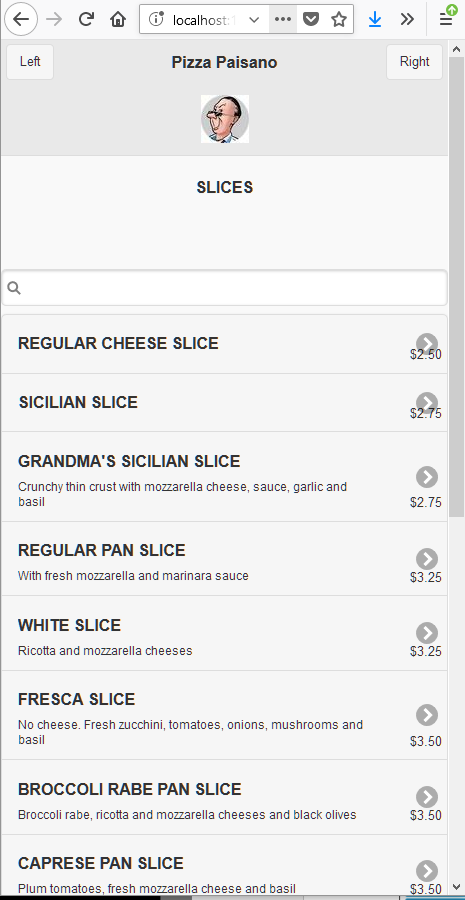Reload the page with refresh icon

(86, 20)
